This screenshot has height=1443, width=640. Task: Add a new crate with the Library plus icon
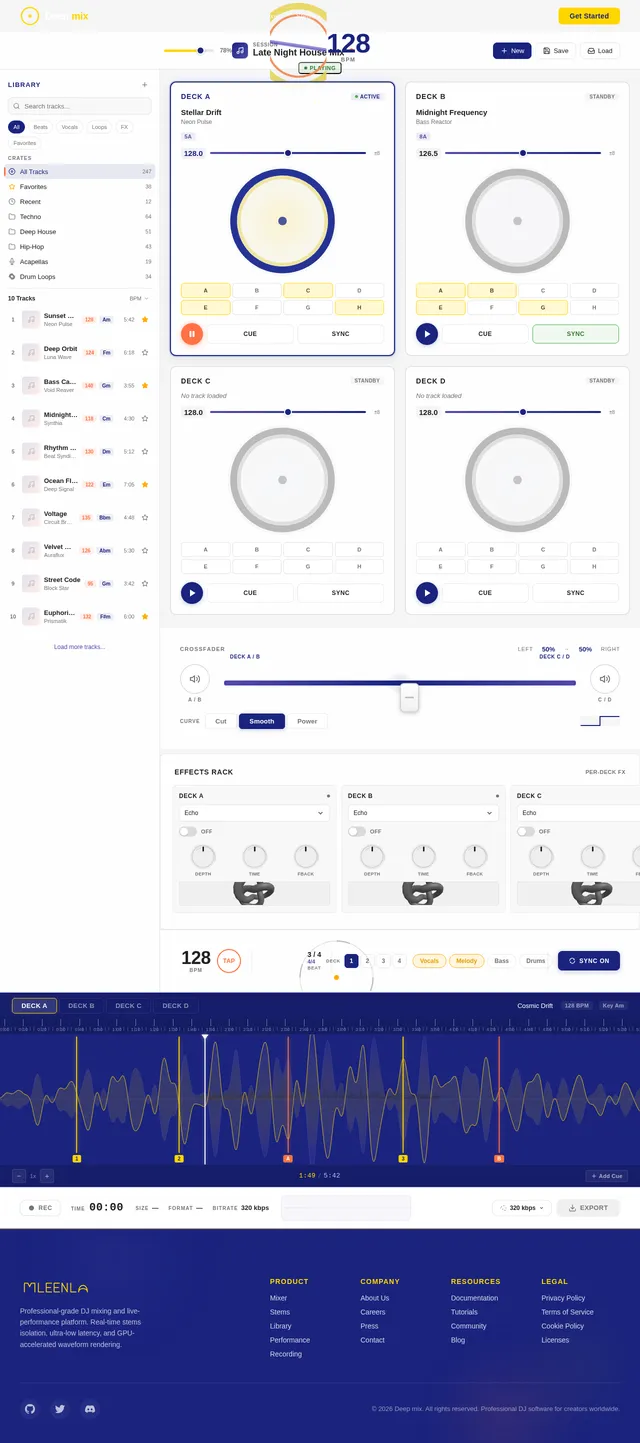point(145,85)
